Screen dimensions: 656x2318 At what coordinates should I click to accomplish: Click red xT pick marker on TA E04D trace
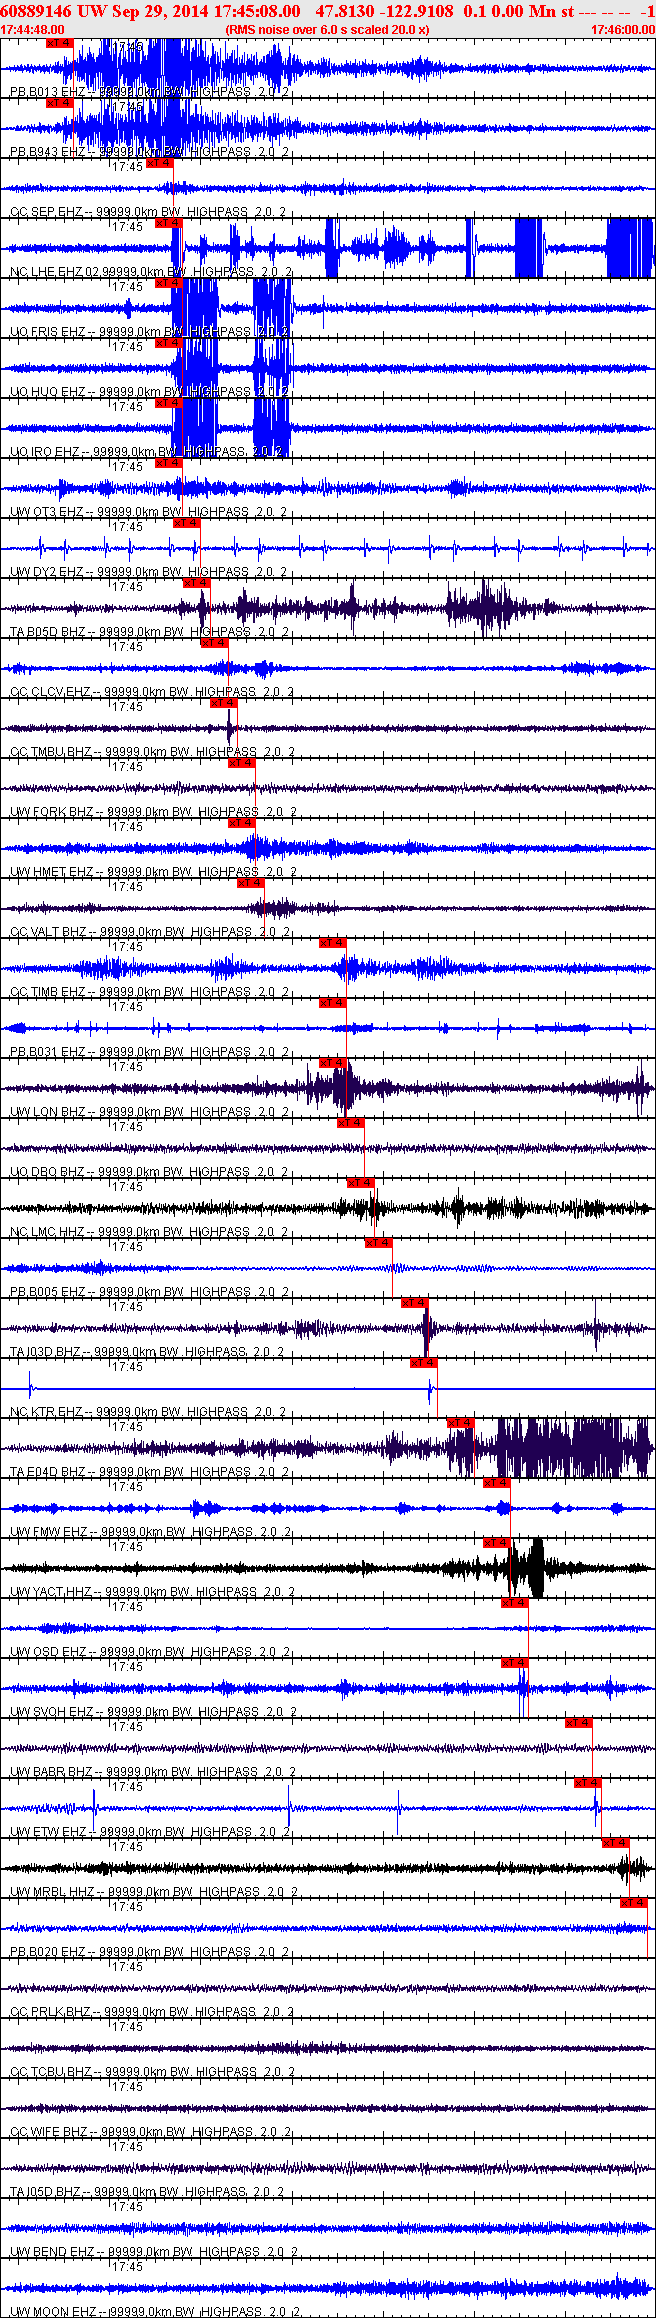tap(461, 1423)
